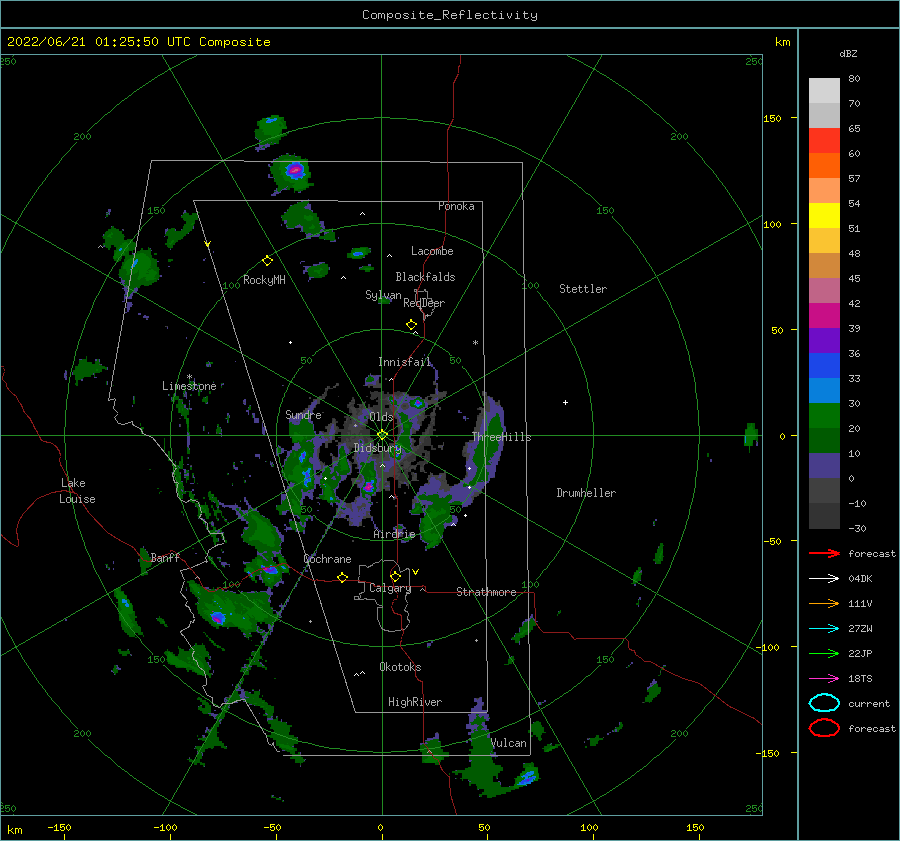Click the Composite_Reflectivity title

(450, 15)
